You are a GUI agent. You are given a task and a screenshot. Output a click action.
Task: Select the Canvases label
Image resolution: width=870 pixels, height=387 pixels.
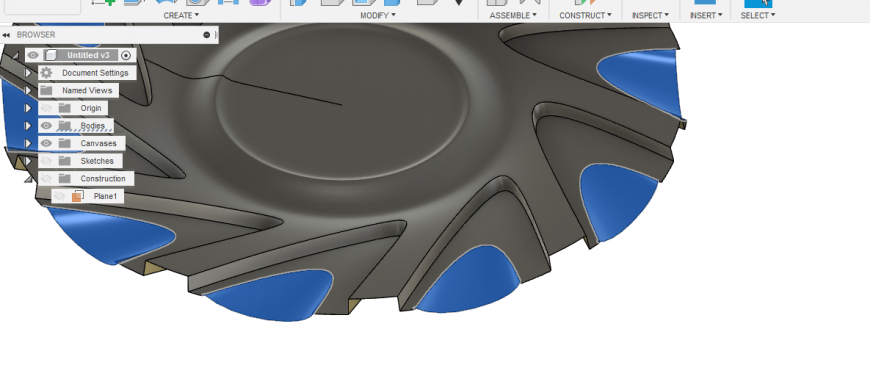click(98, 143)
